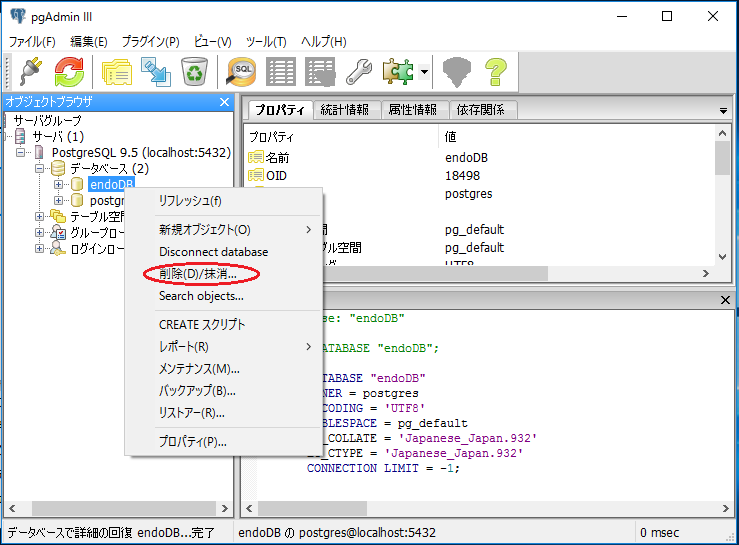Screen dimensions: 739x545
Task: Click properties panel scroll down arrow
Action: click(723, 256)
